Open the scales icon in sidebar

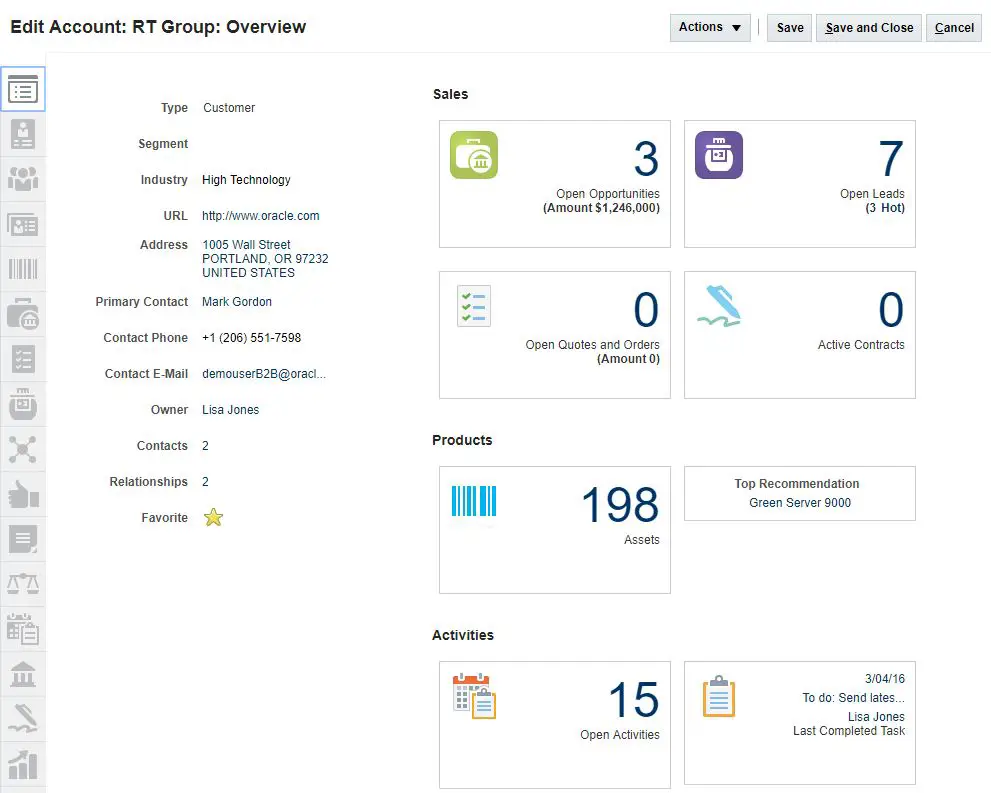coord(22,584)
